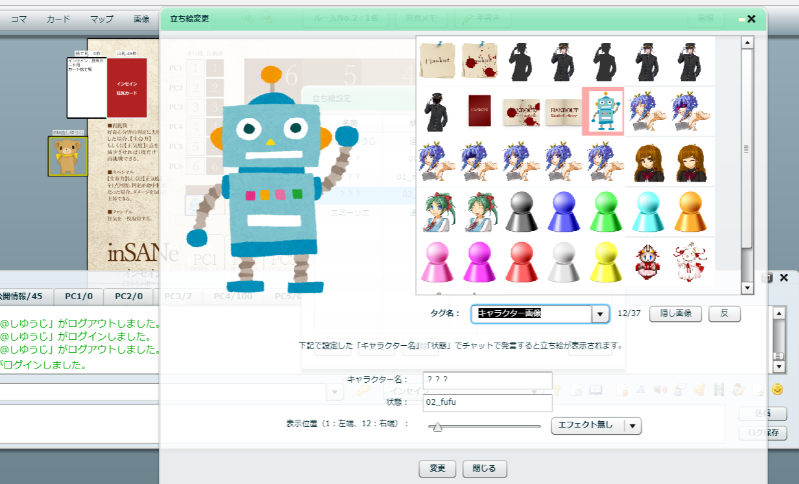Image resolution: width=799 pixels, height=484 pixels.
Task: Select the green-haired girl with open eyes
Action: [x=437, y=212]
